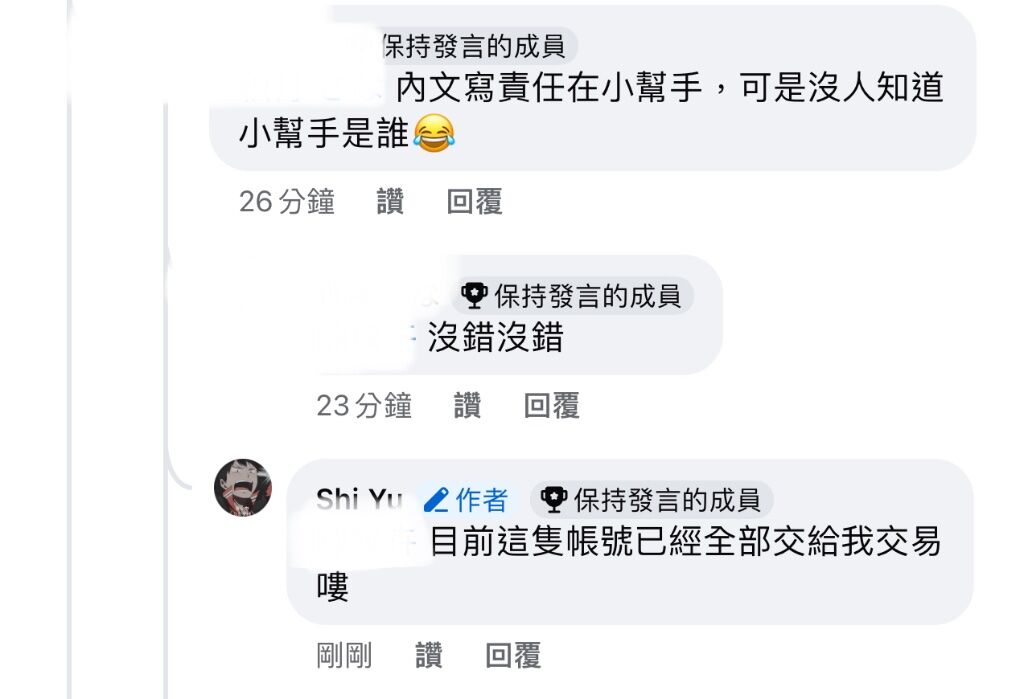Click the 保持發言的成員 badge on the top comment
Viewport: 1024px width, 699px height.
pos(473,46)
